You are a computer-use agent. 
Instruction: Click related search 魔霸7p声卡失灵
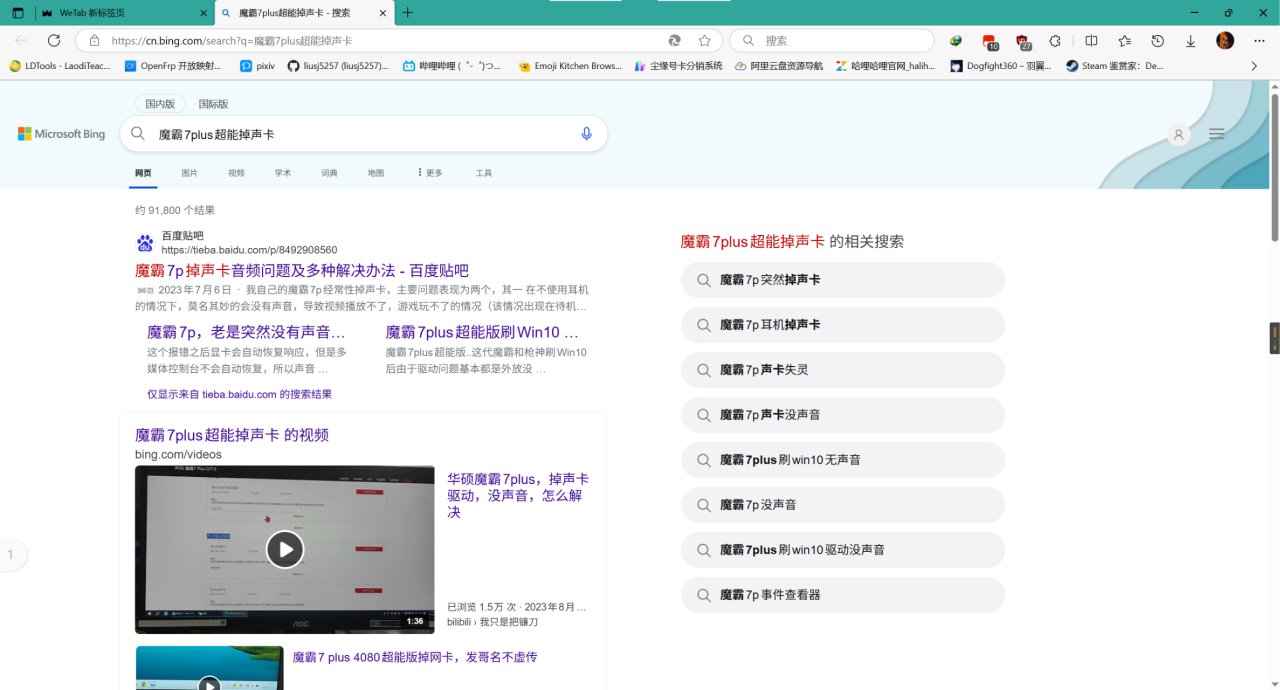coord(843,370)
